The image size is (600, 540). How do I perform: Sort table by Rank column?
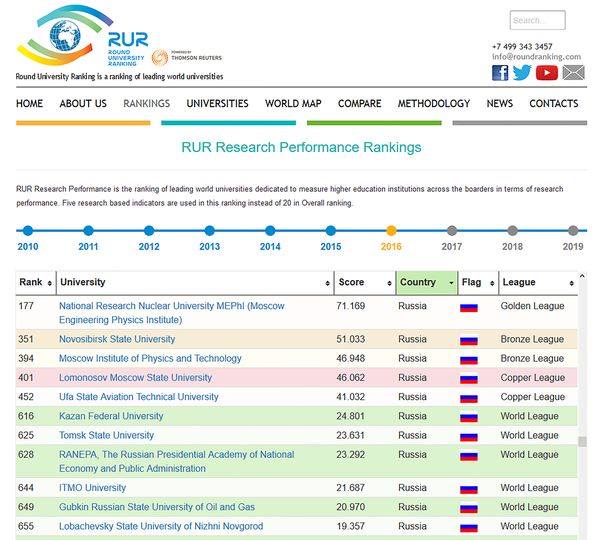[x=35, y=283]
